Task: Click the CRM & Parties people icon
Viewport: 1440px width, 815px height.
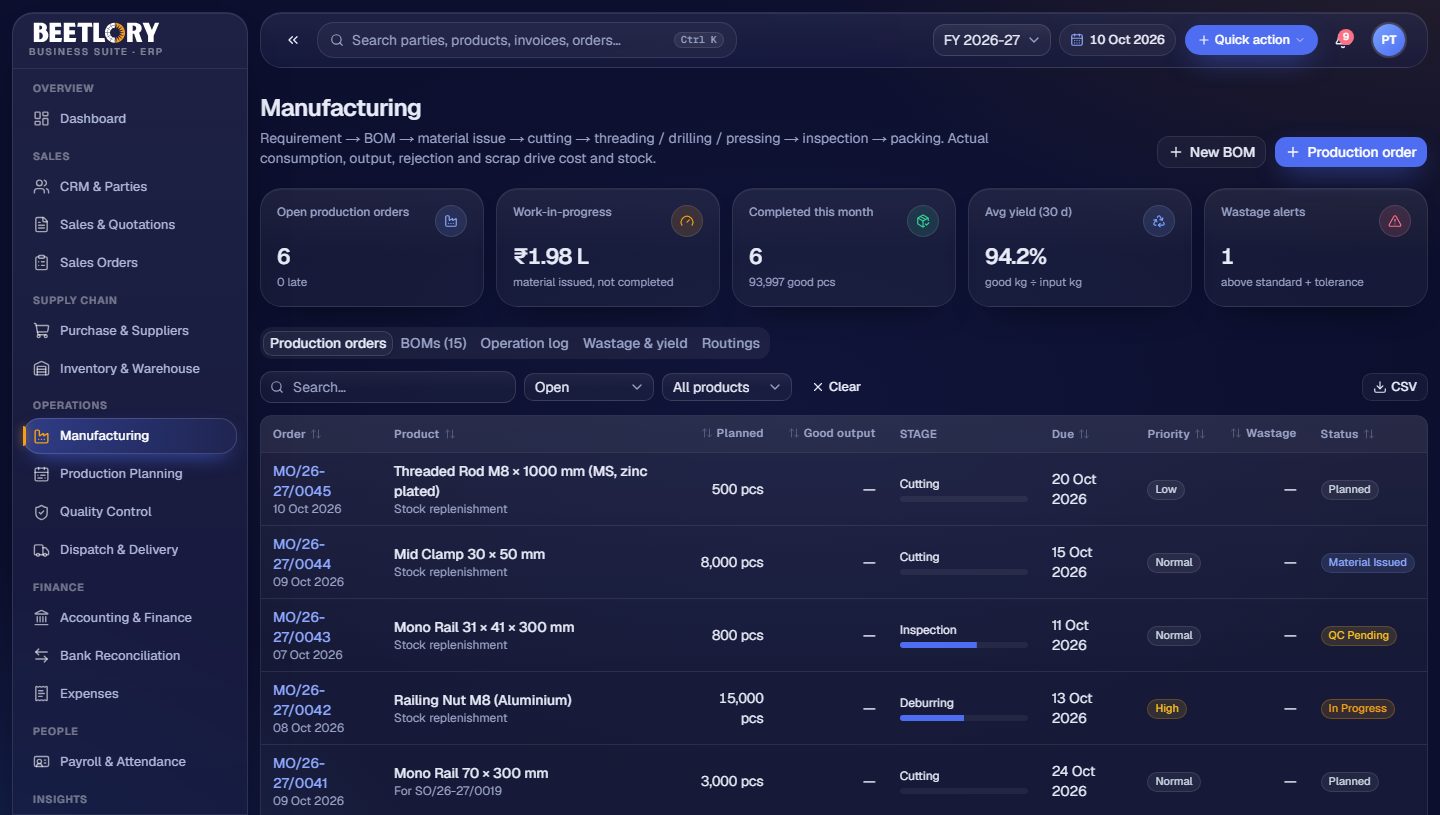Action: (41, 187)
